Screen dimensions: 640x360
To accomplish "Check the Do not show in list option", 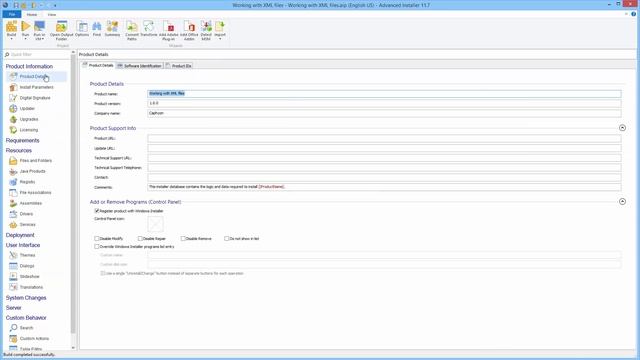I will pos(226,238).
